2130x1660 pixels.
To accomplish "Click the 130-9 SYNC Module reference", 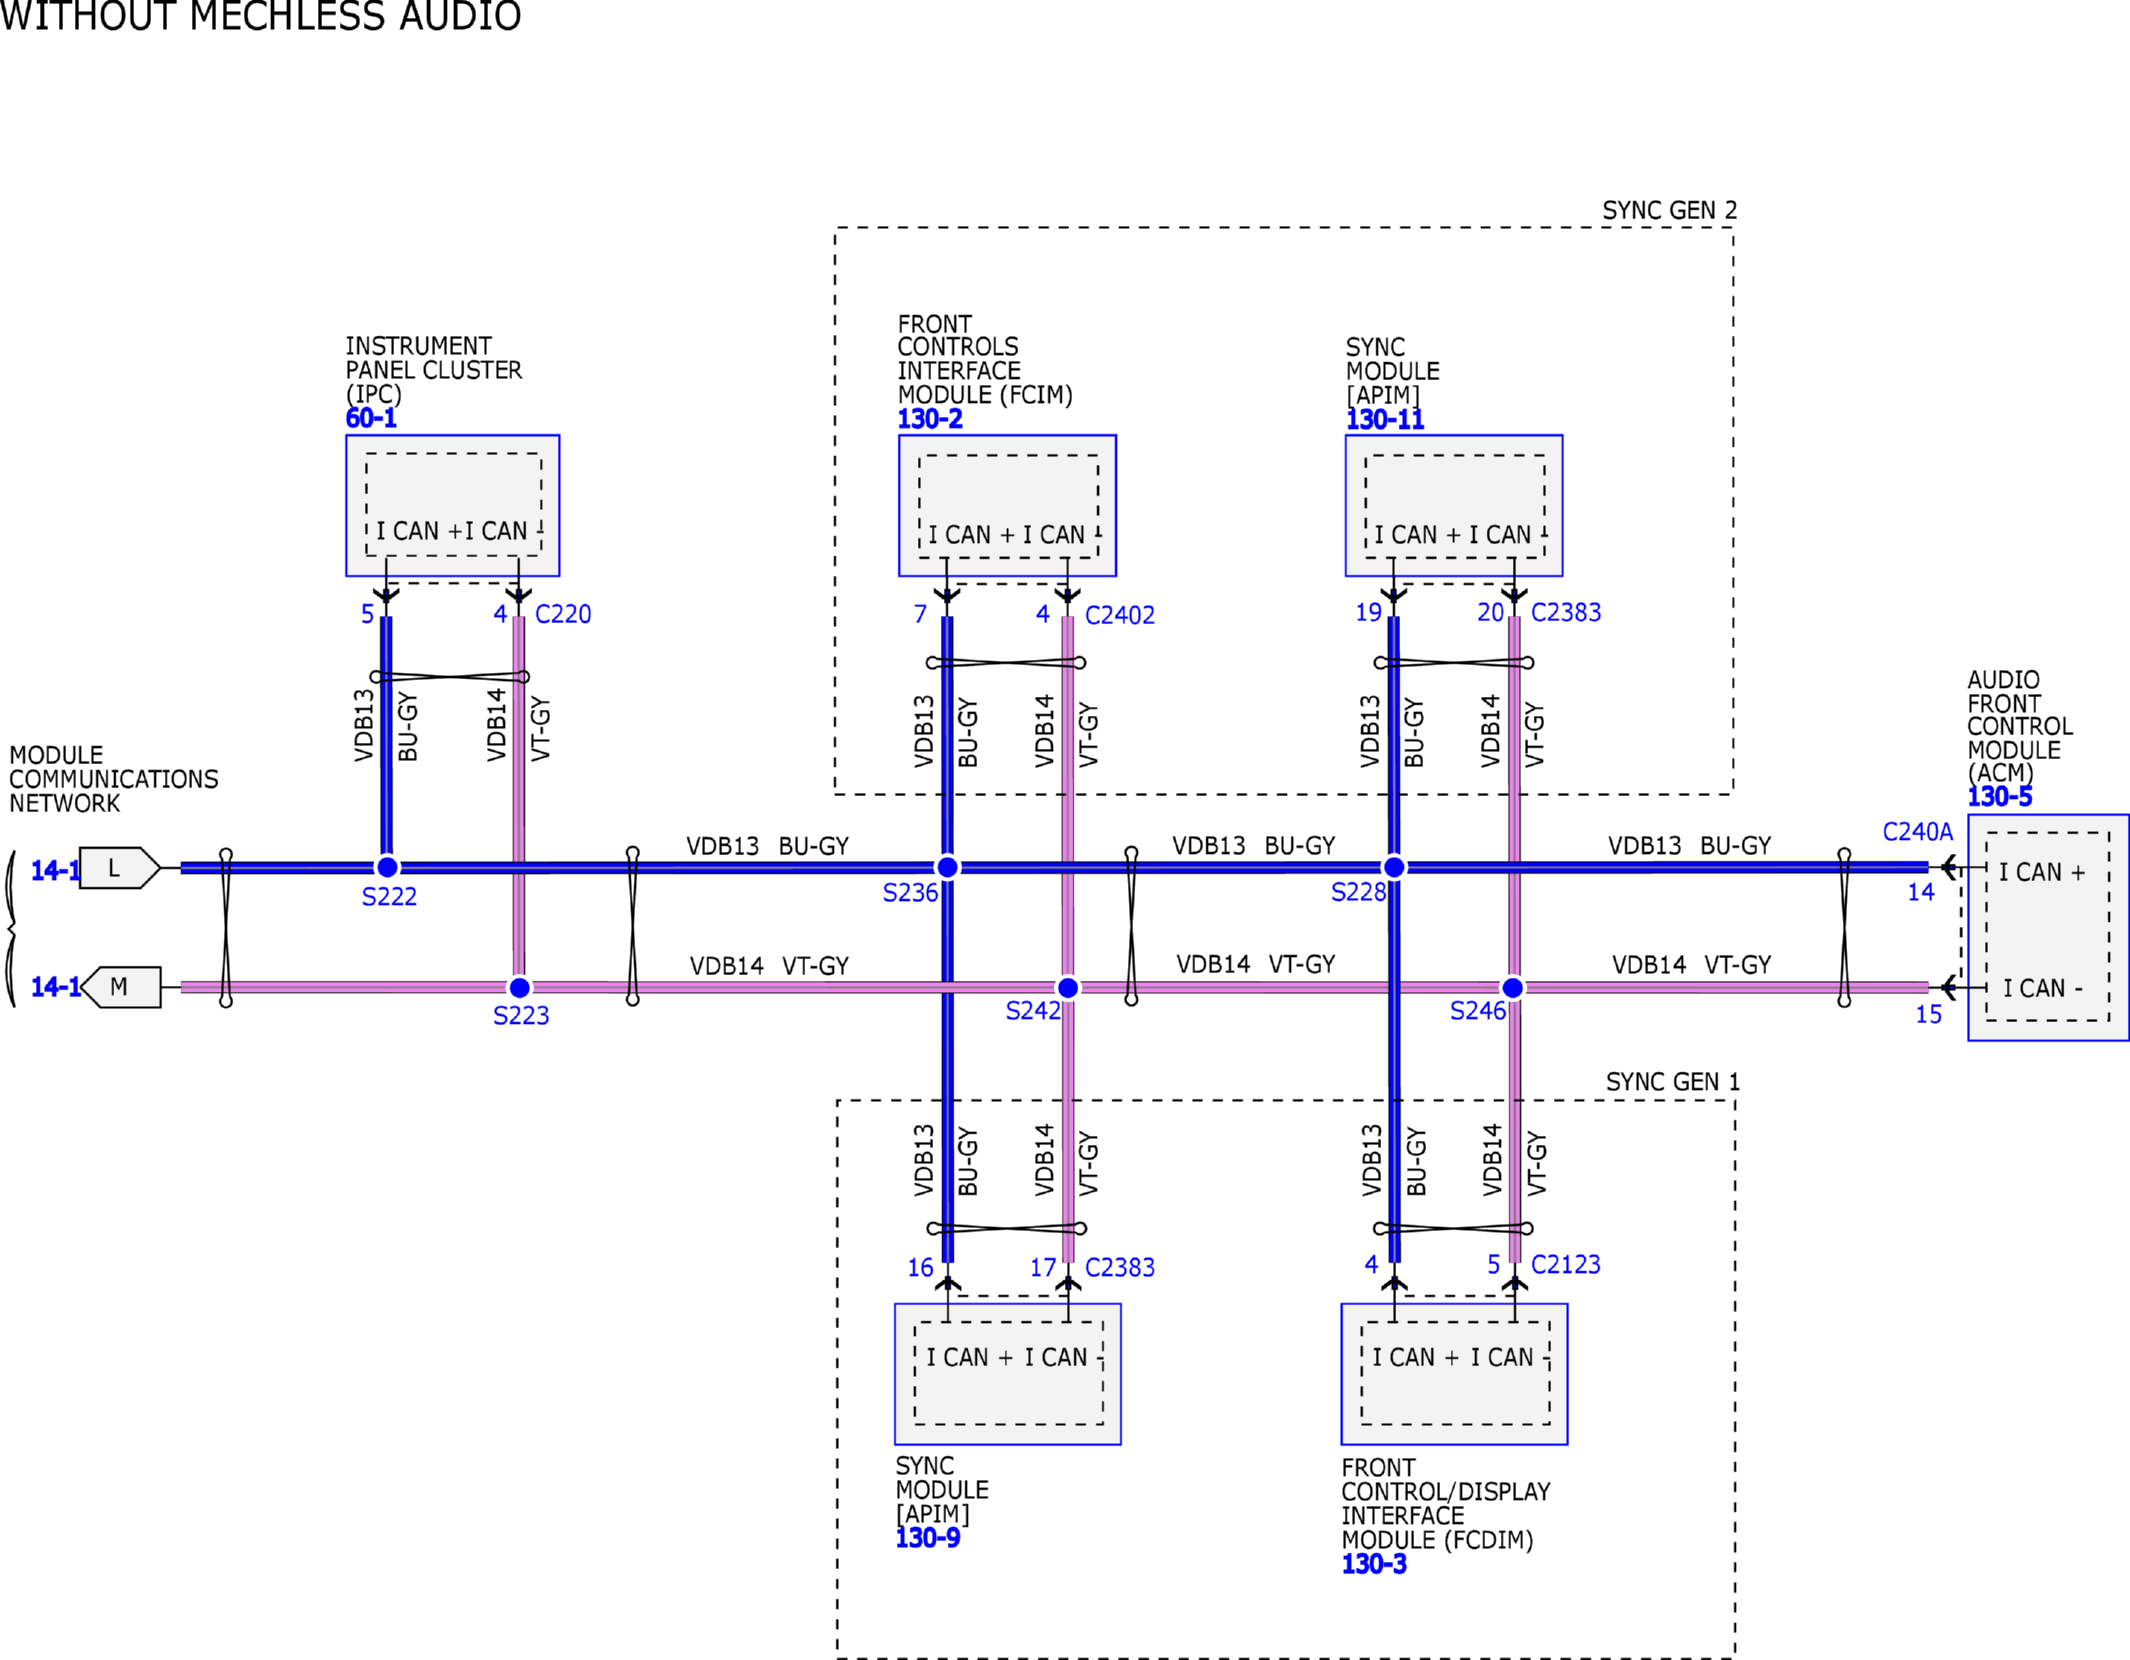I will [927, 1538].
